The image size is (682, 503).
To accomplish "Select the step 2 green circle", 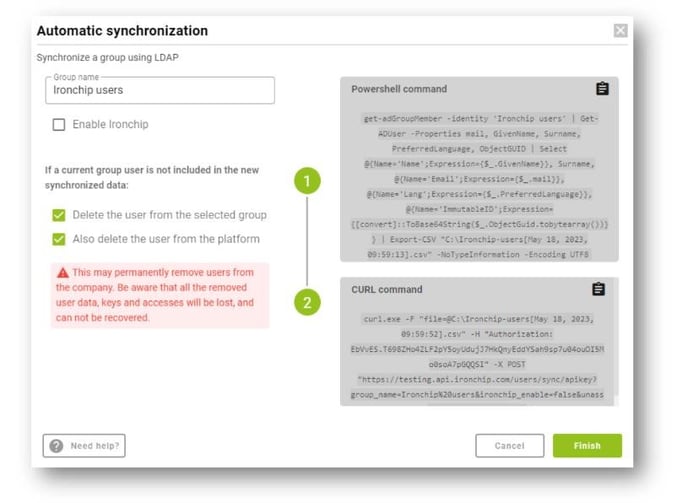I will click(307, 302).
